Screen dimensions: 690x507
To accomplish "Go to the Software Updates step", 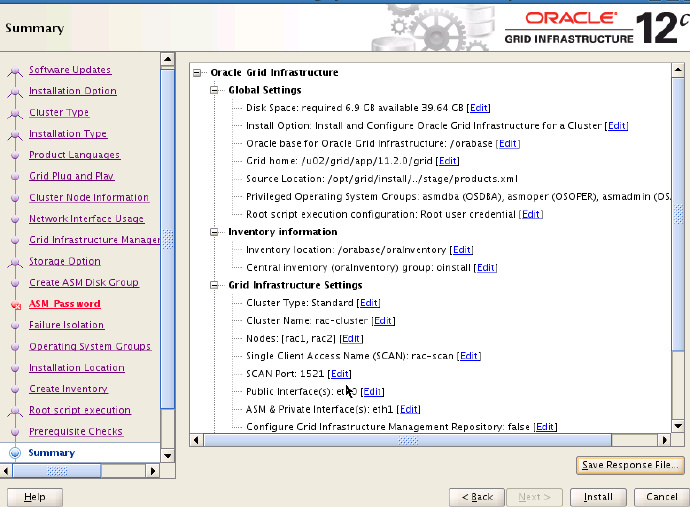I will pyautogui.click(x=70, y=70).
